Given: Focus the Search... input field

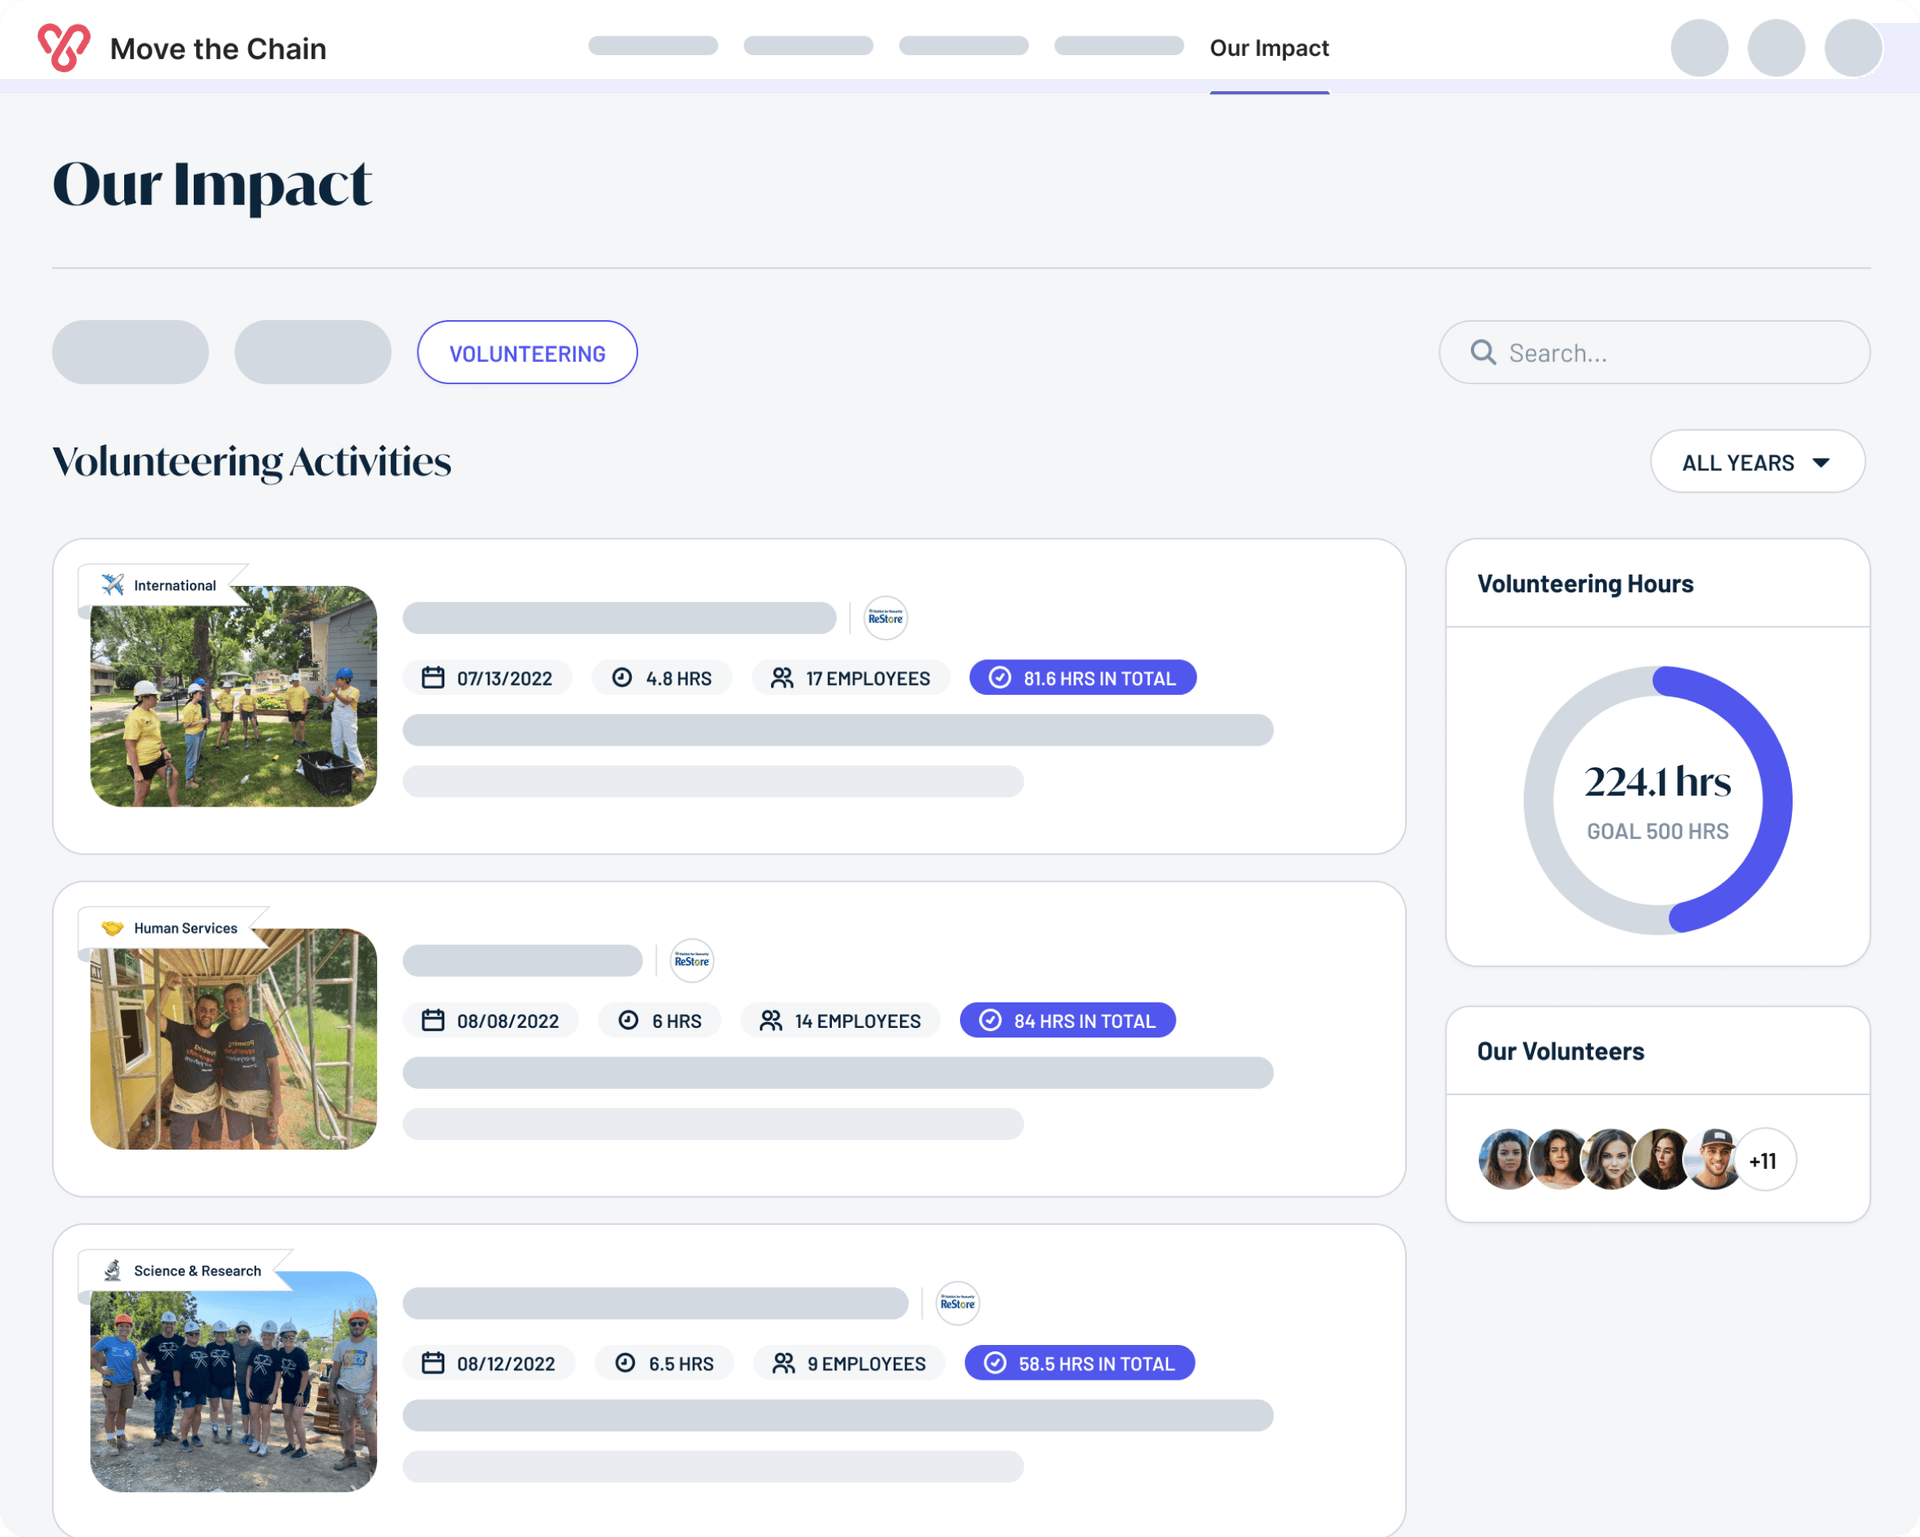Looking at the screenshot, I should 1654,352.
